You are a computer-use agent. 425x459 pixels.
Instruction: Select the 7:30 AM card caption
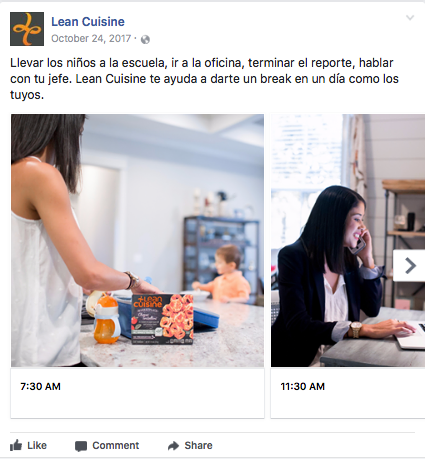point(40,386)
